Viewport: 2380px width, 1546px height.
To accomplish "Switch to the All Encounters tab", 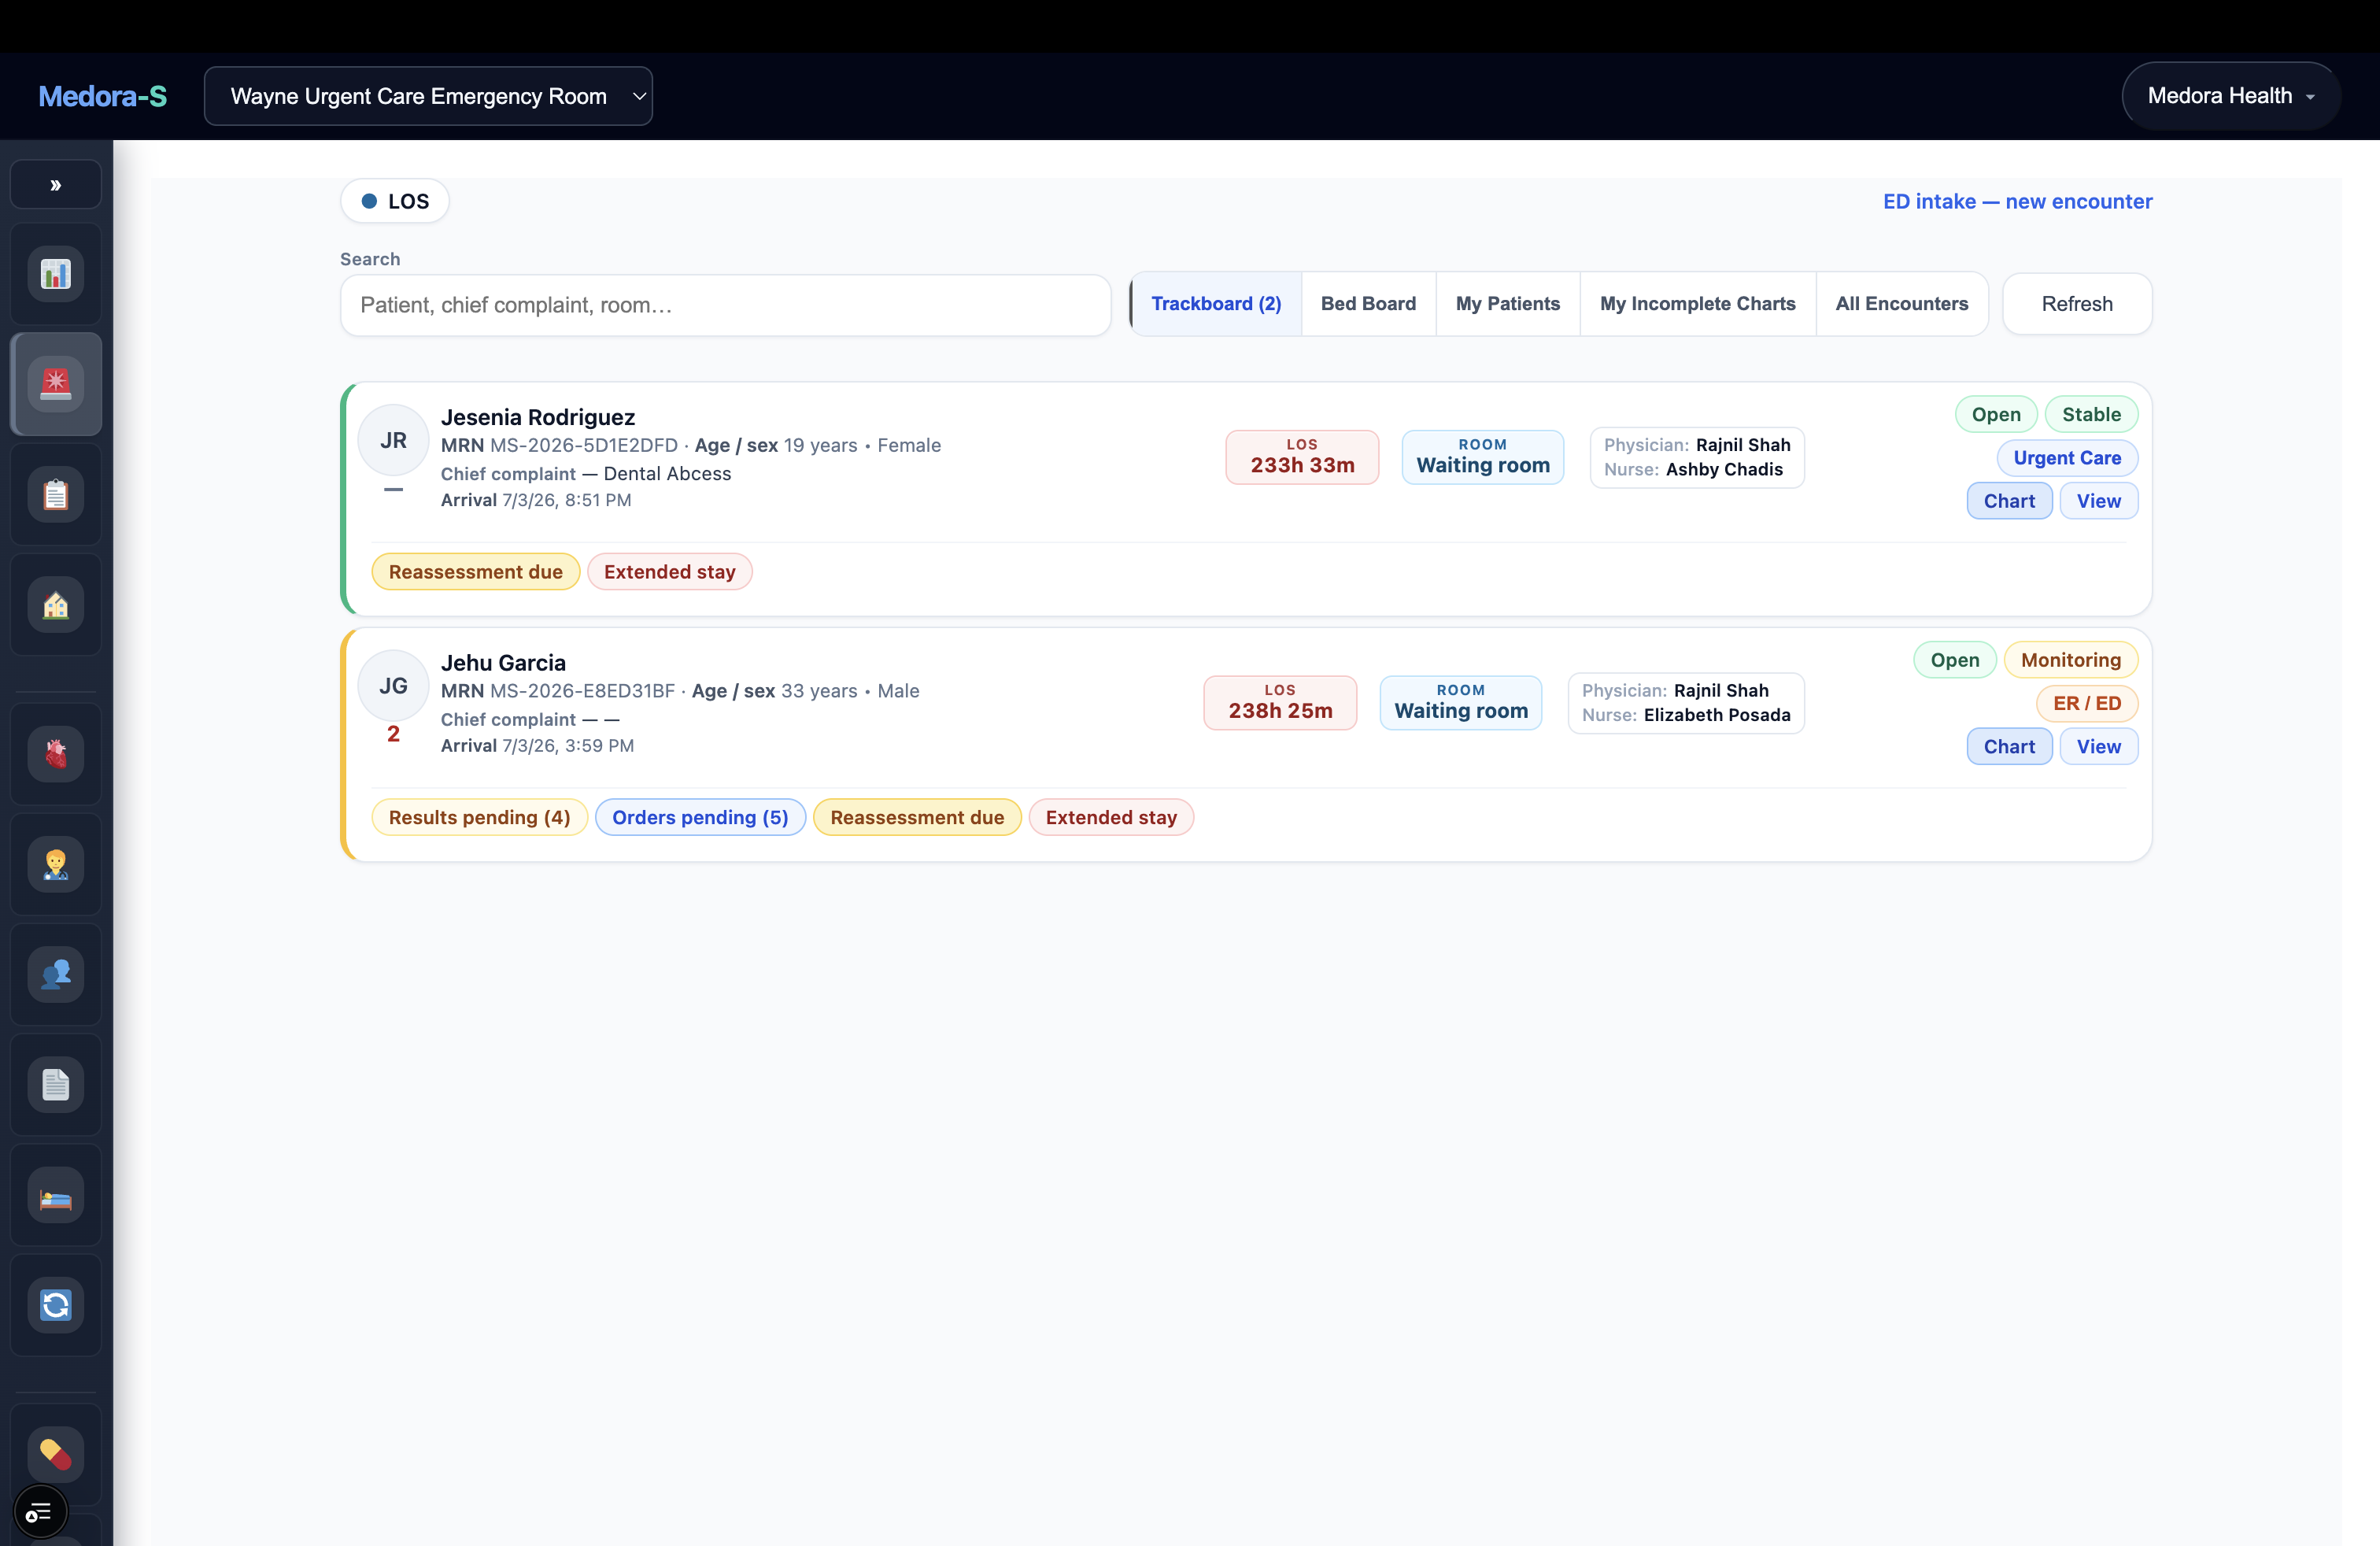I will pyautogui.click(x=1901, y=304).
